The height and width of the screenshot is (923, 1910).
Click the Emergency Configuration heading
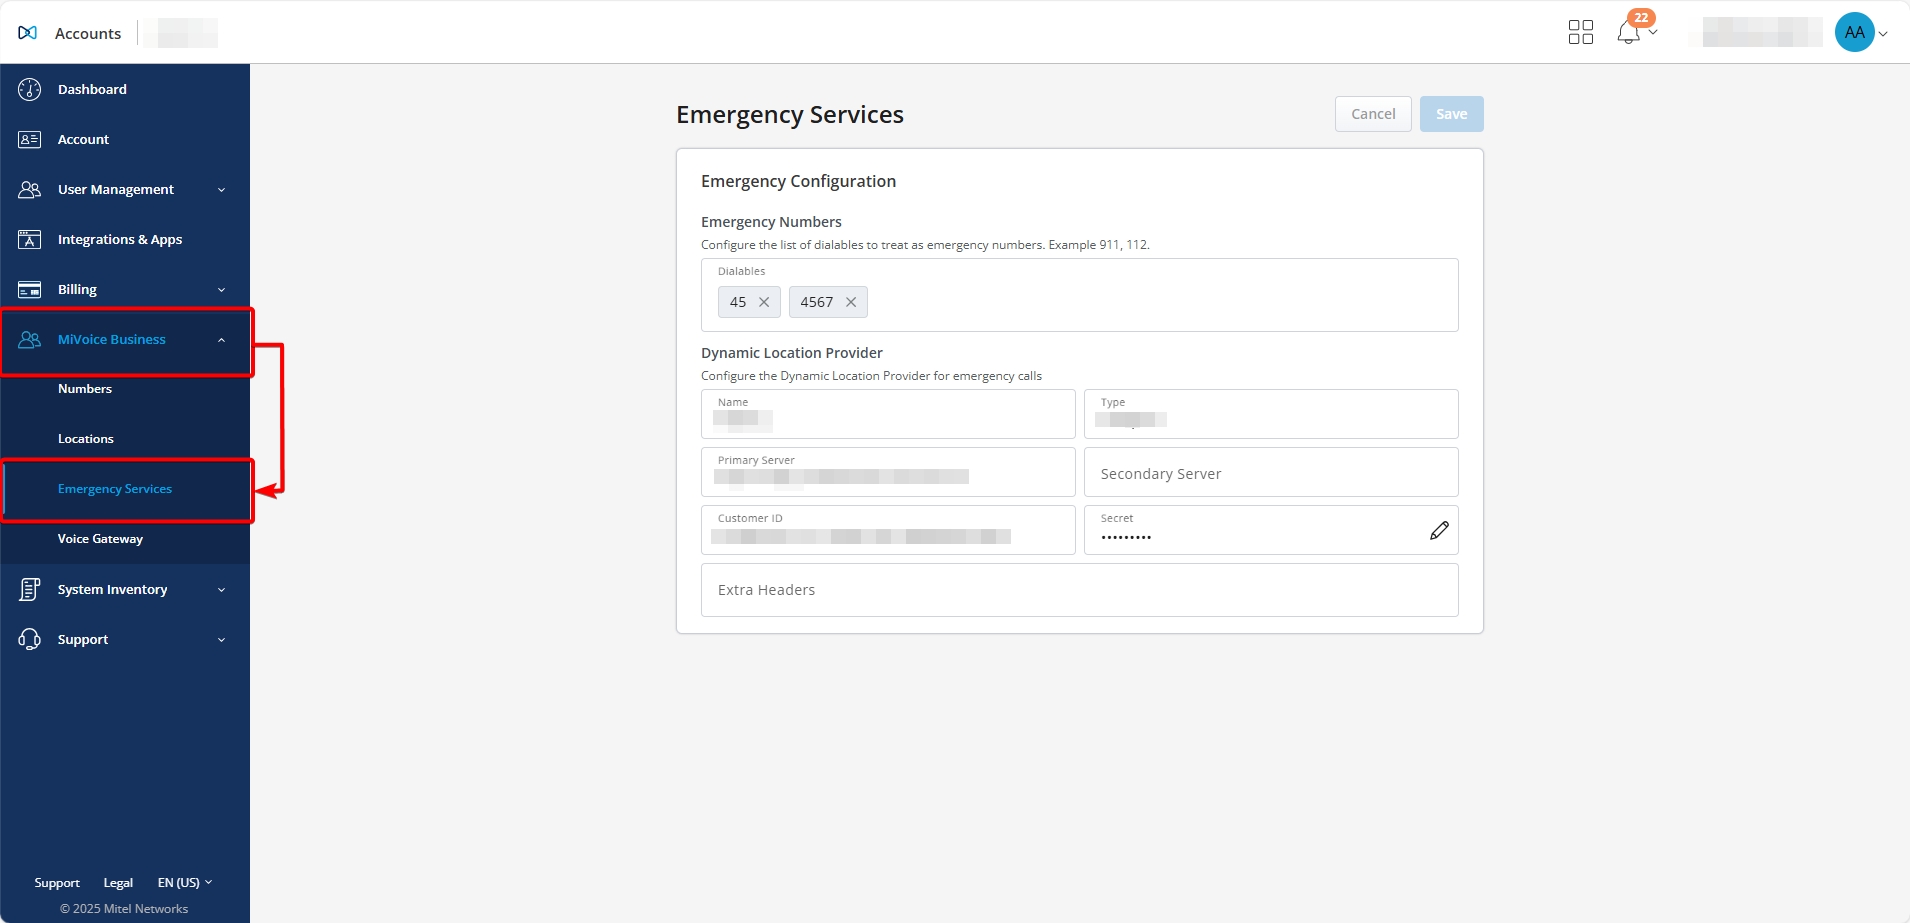(x=798, y=181)
